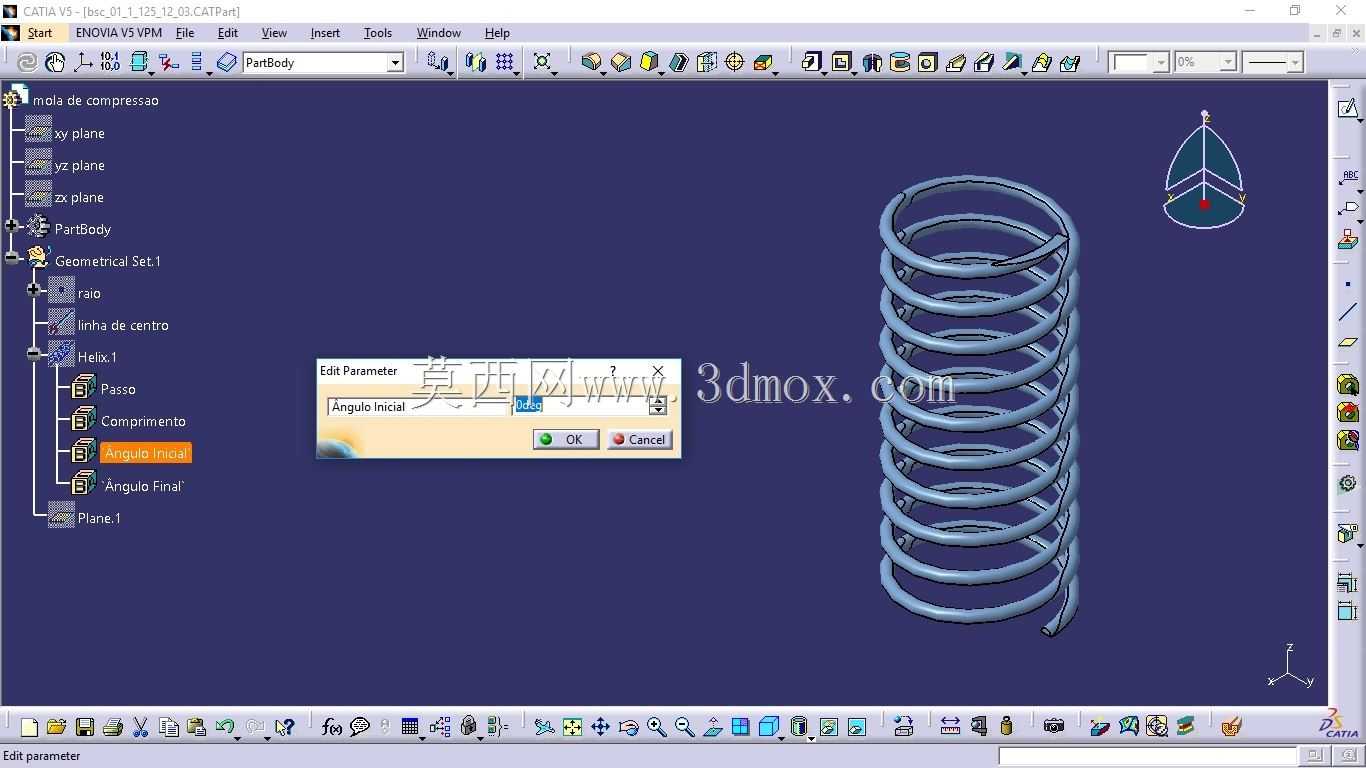Click the Sketch icon in right toolbar
Viewport: 1366px width, 768px height.
tap(1347, 108)
